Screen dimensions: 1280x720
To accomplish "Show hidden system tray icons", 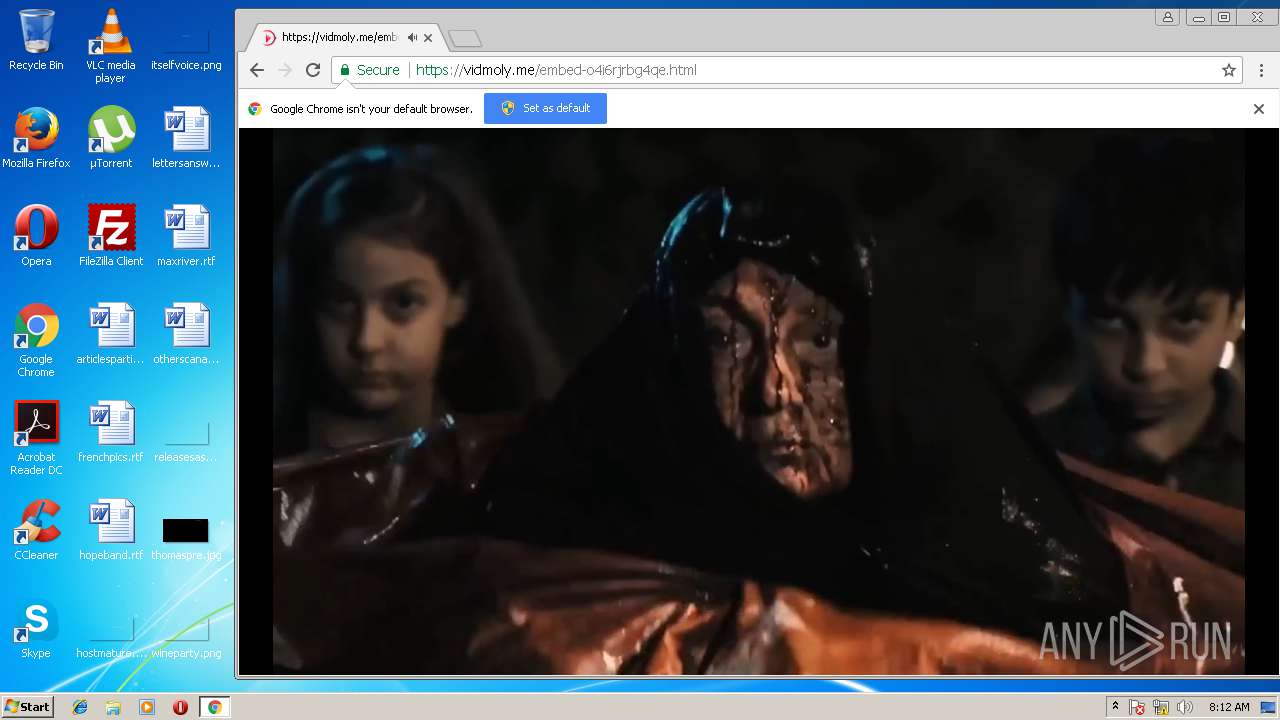I will 1115,707.
